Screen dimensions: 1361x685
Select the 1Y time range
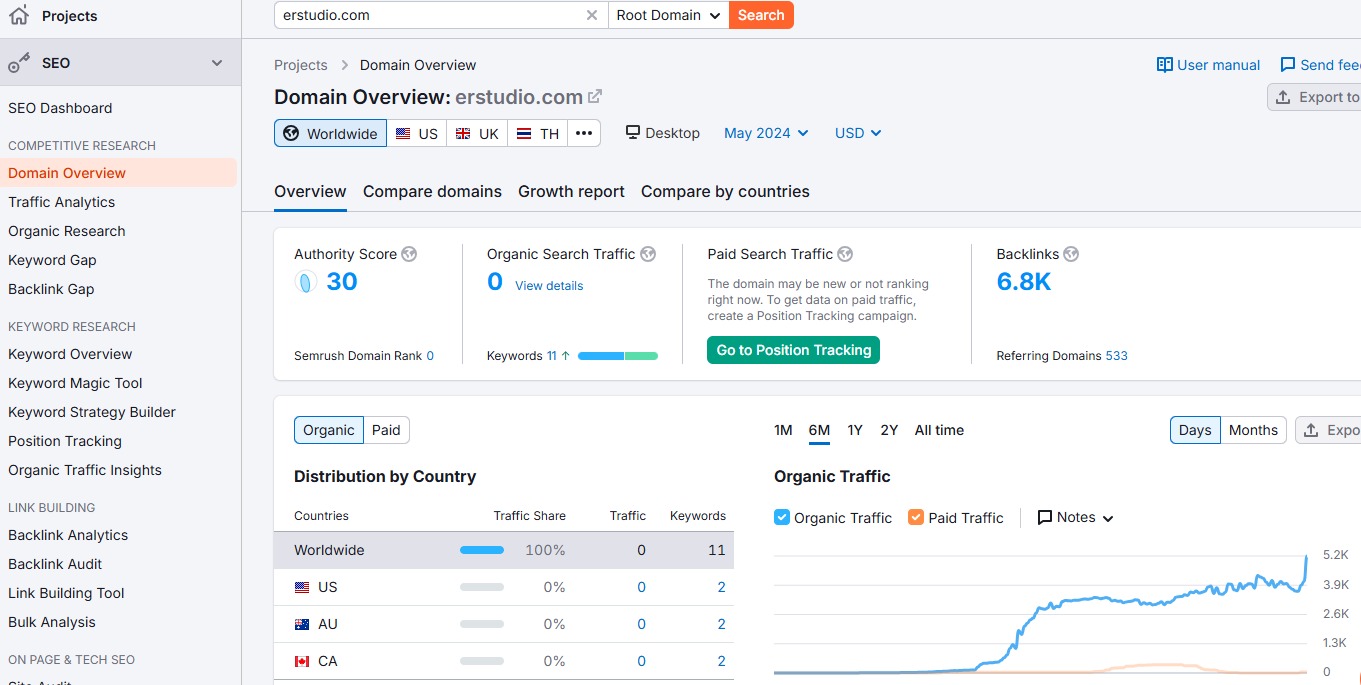point(855,430)
